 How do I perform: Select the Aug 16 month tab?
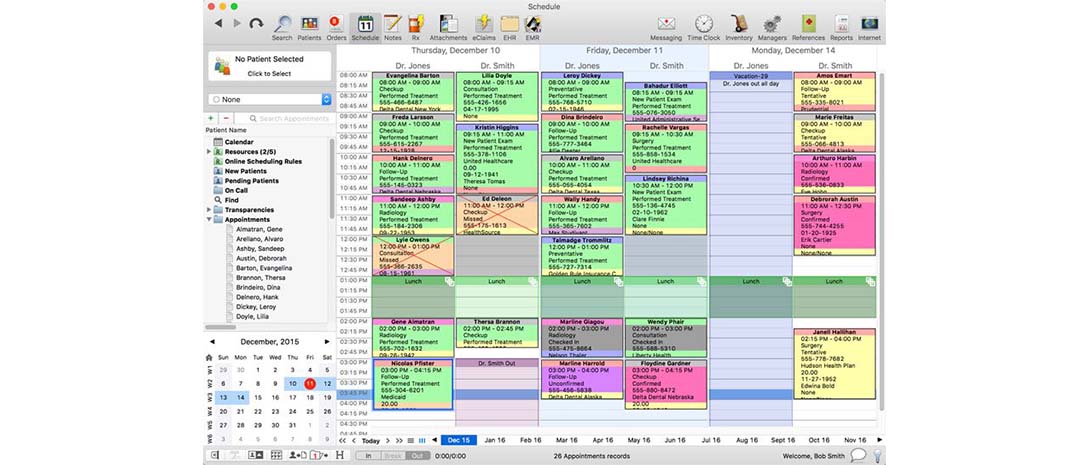[x=747, y=440]
